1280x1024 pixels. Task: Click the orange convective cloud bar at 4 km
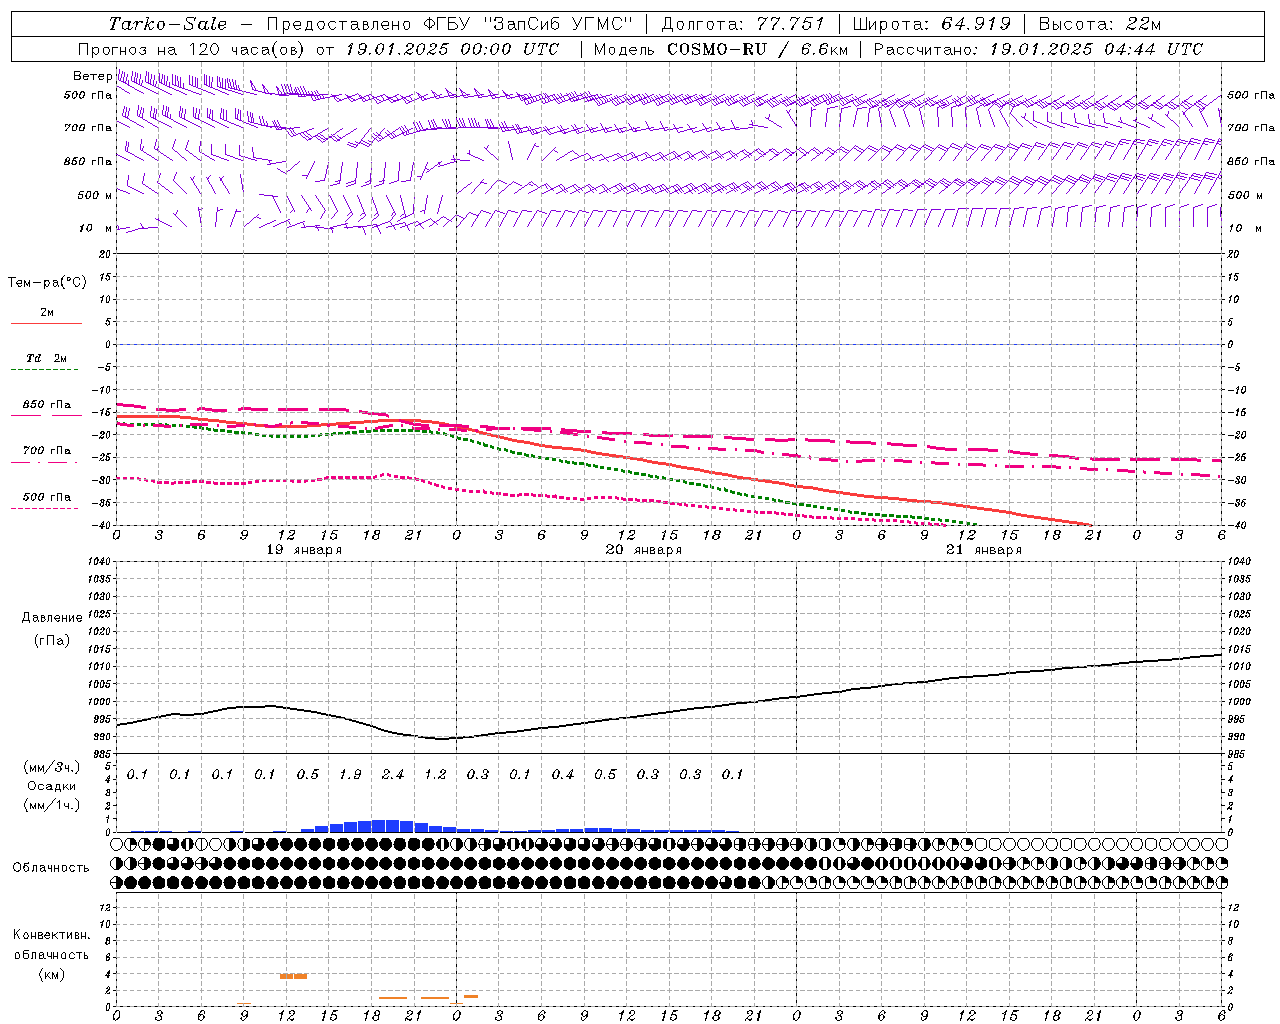click(293, 976)
